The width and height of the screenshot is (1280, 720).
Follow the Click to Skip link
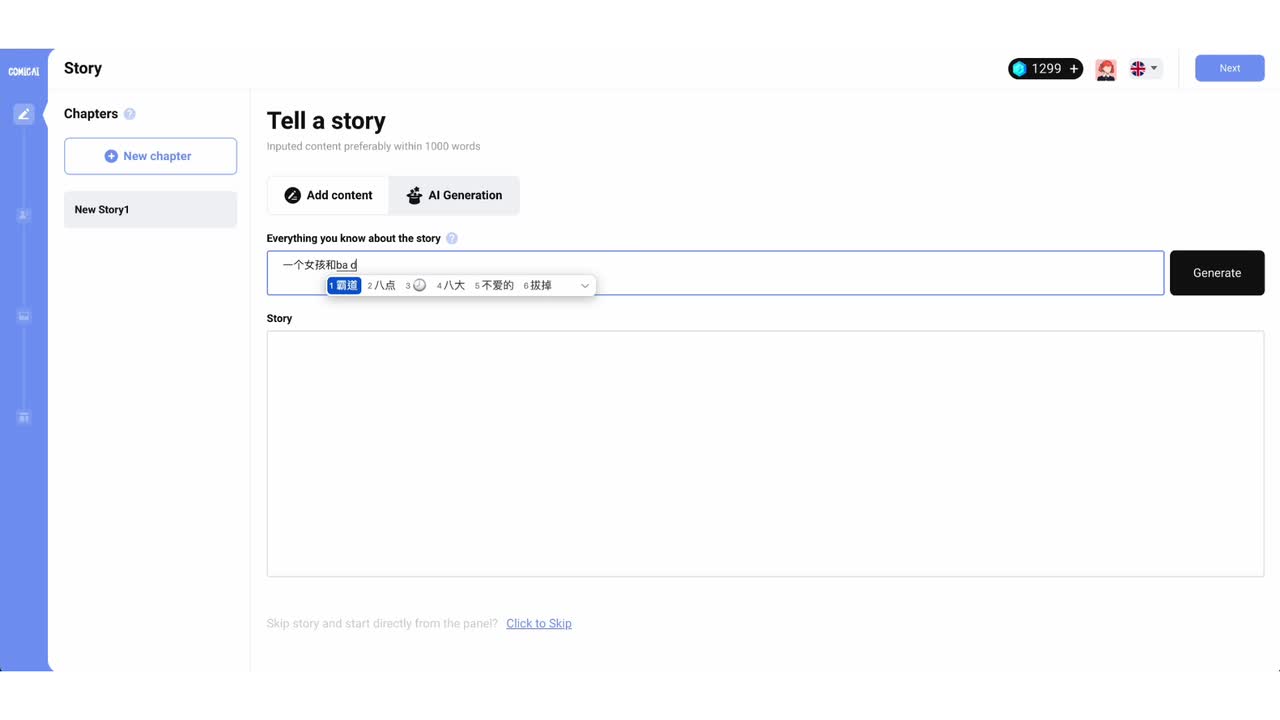539,624
